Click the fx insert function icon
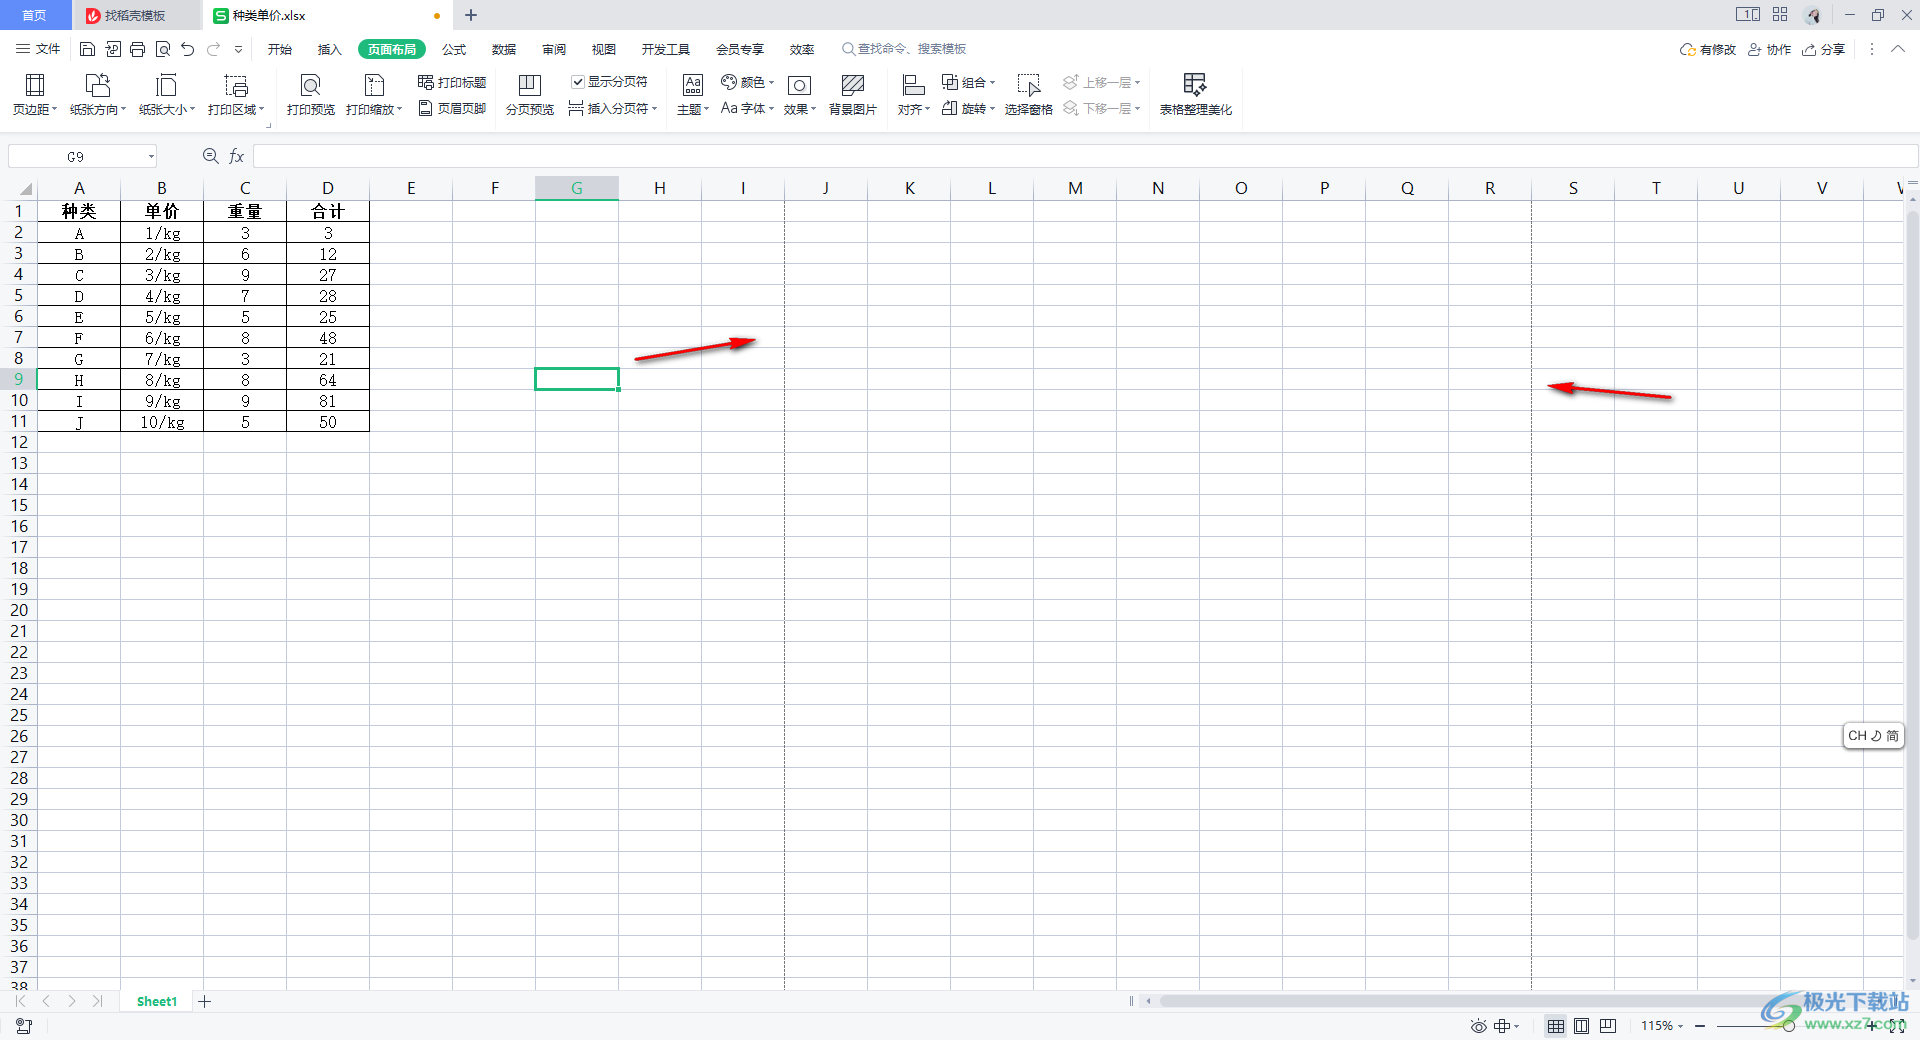This screenshot has height=1040, width=1920. [x=237, y=156]
